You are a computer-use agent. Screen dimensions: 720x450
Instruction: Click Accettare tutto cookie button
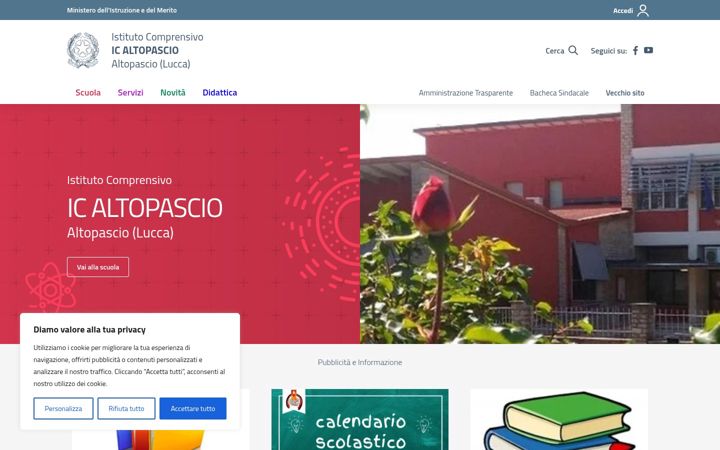[x=193, y=408]
